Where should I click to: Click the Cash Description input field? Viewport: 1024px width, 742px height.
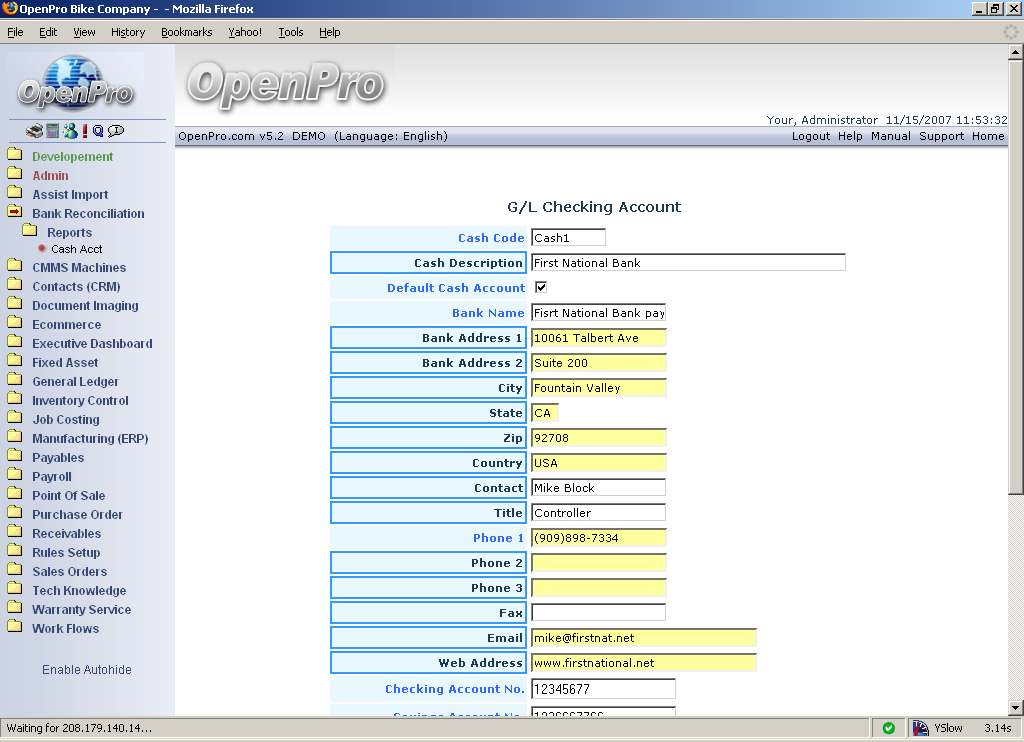[x=688, y=263]
